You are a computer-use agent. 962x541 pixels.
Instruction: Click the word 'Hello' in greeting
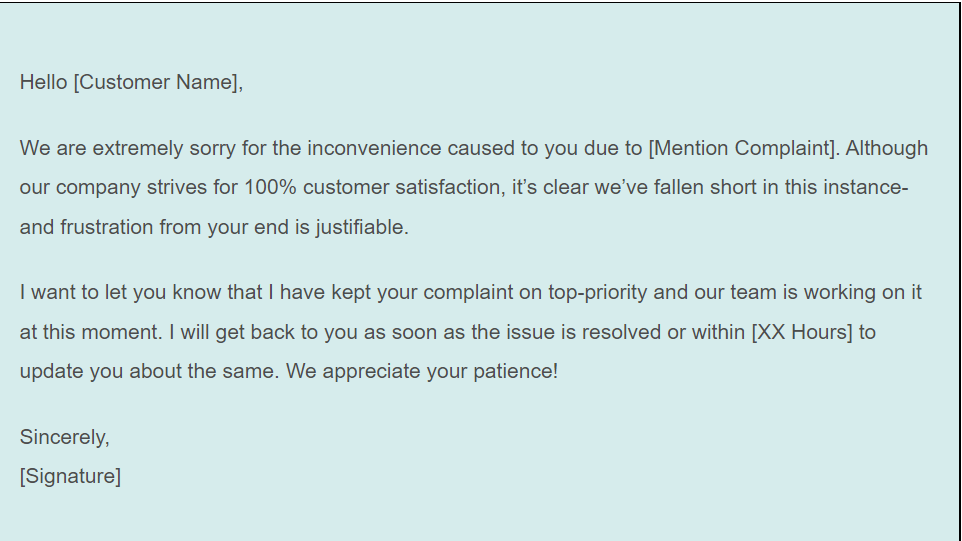[44, 82]
